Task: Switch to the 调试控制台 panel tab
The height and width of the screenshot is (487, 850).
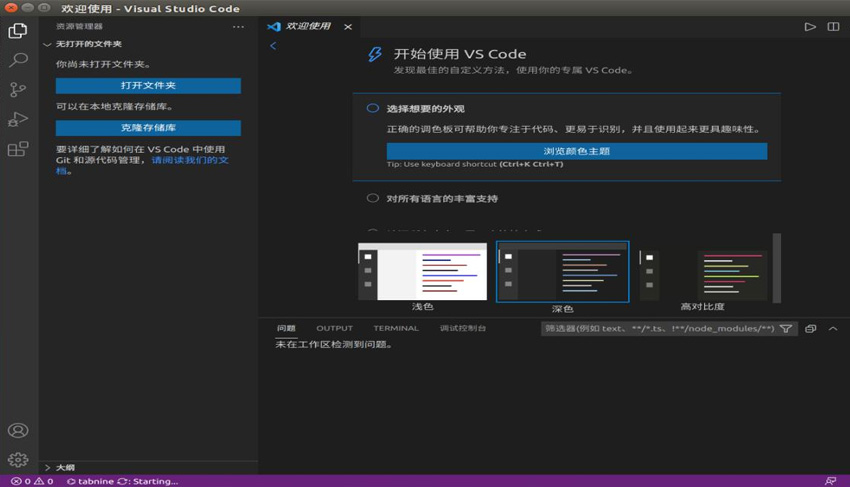Action: pyautogui.click(x=462, y=328)
